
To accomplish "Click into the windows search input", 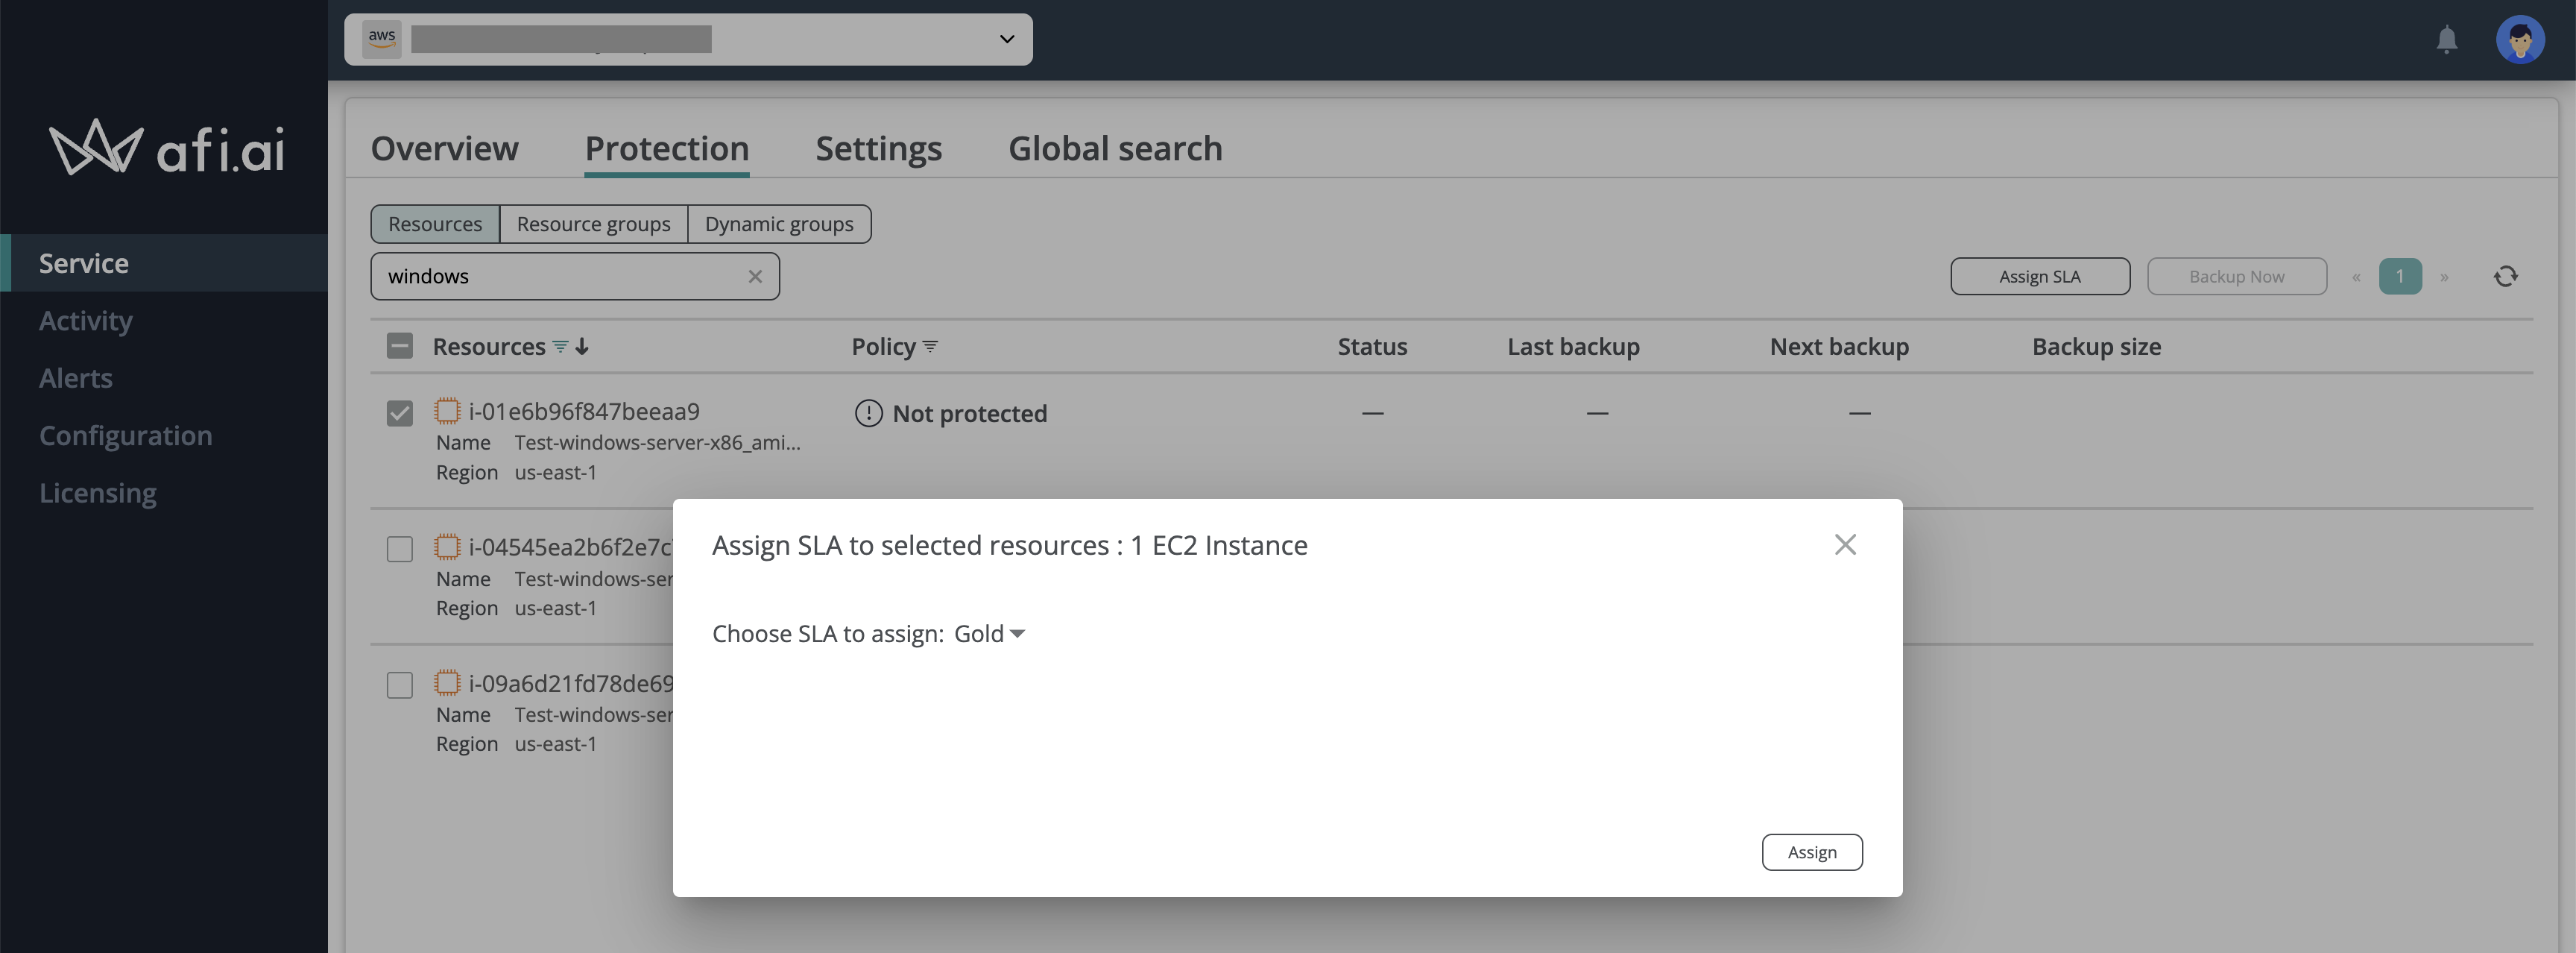I will point(560,277).
